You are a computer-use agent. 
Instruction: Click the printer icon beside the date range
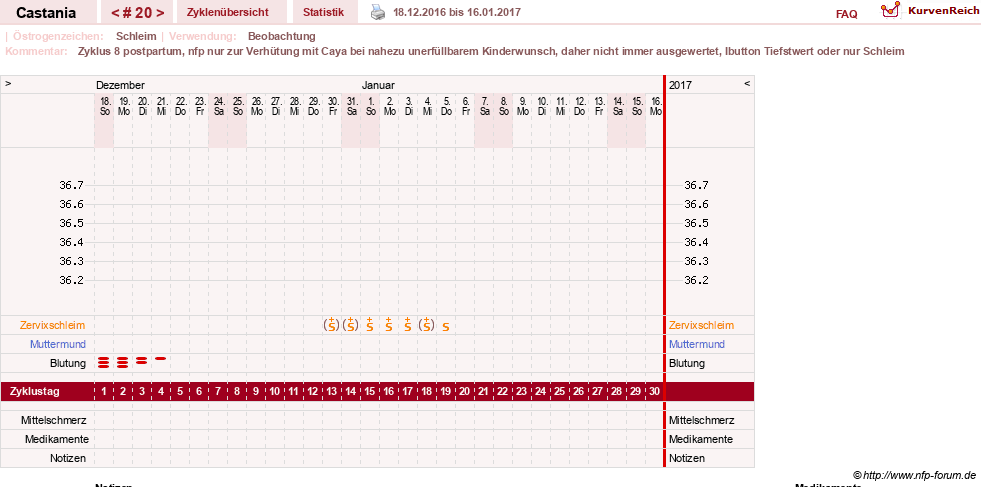coord(378,12)
